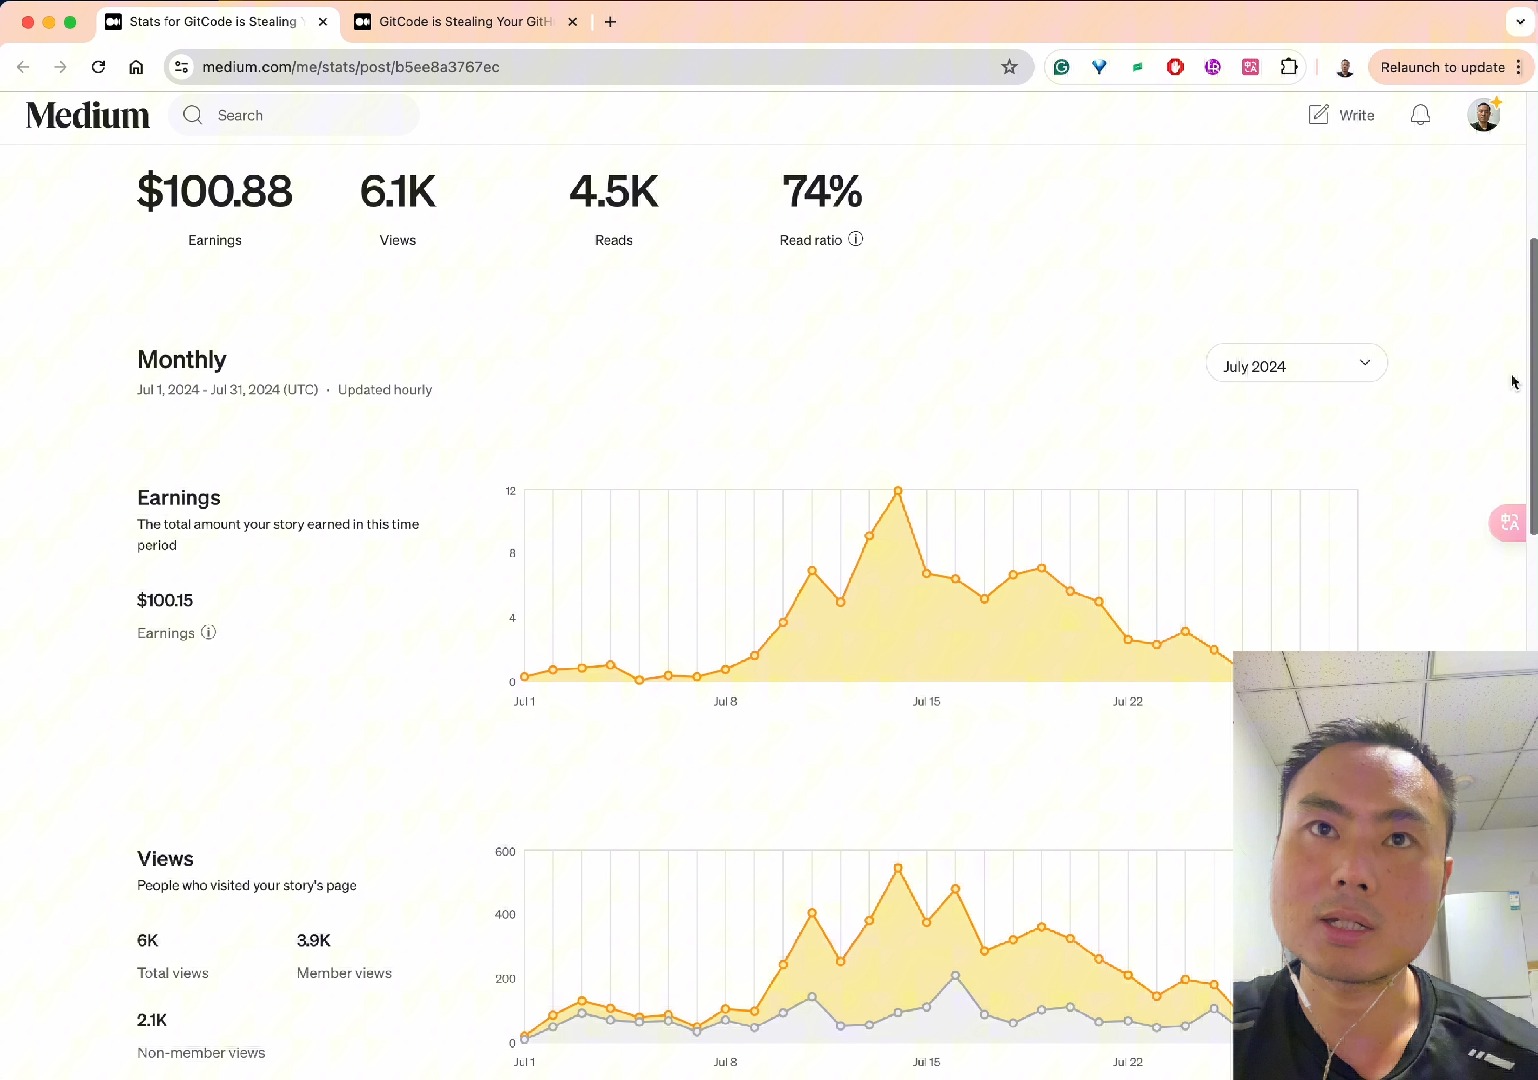Click the $100.15 monthly earnings value
The width and height of the screenshot is (1538, 1080).
click(165, 600)
